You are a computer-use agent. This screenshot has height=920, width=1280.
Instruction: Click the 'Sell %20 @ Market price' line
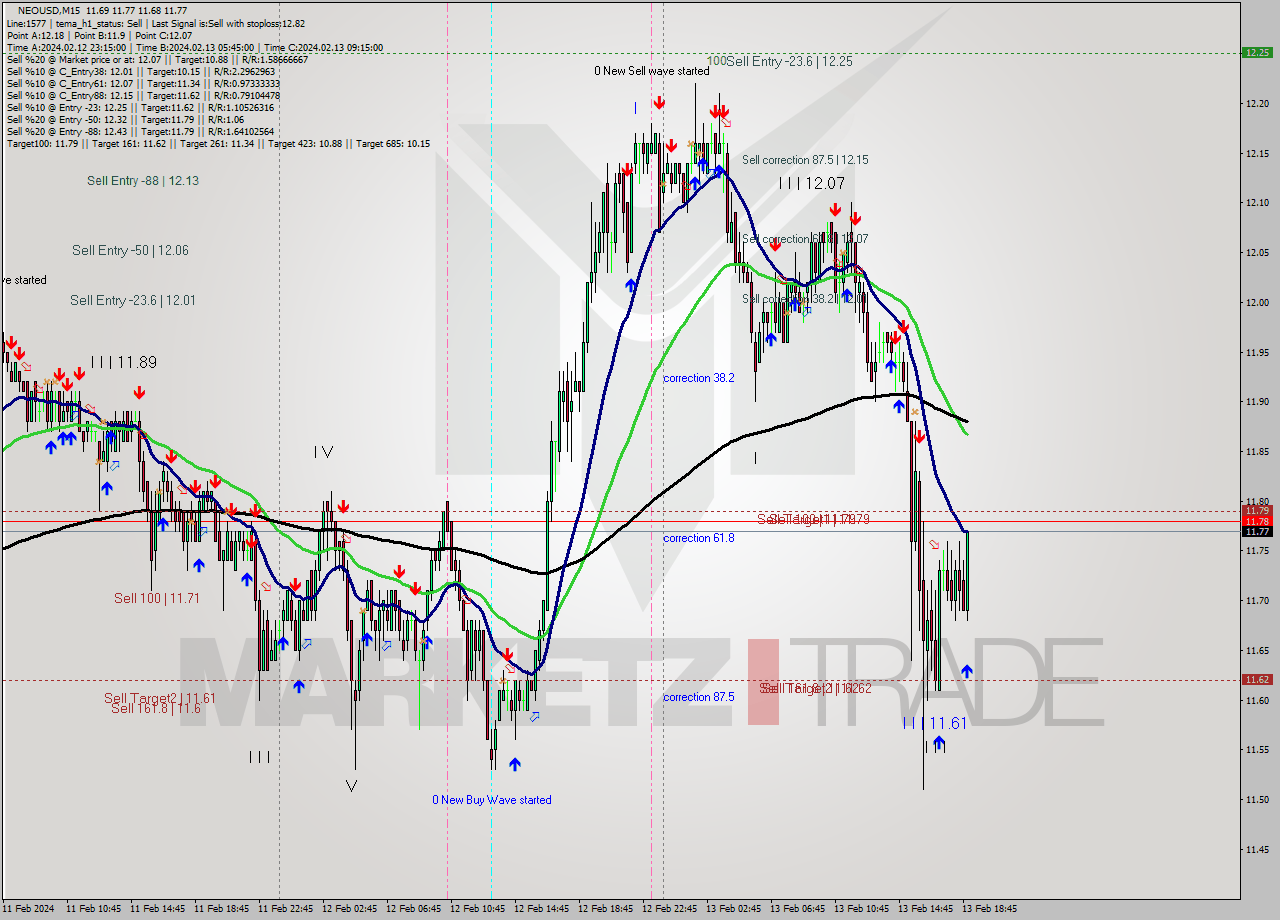point(157,59)
